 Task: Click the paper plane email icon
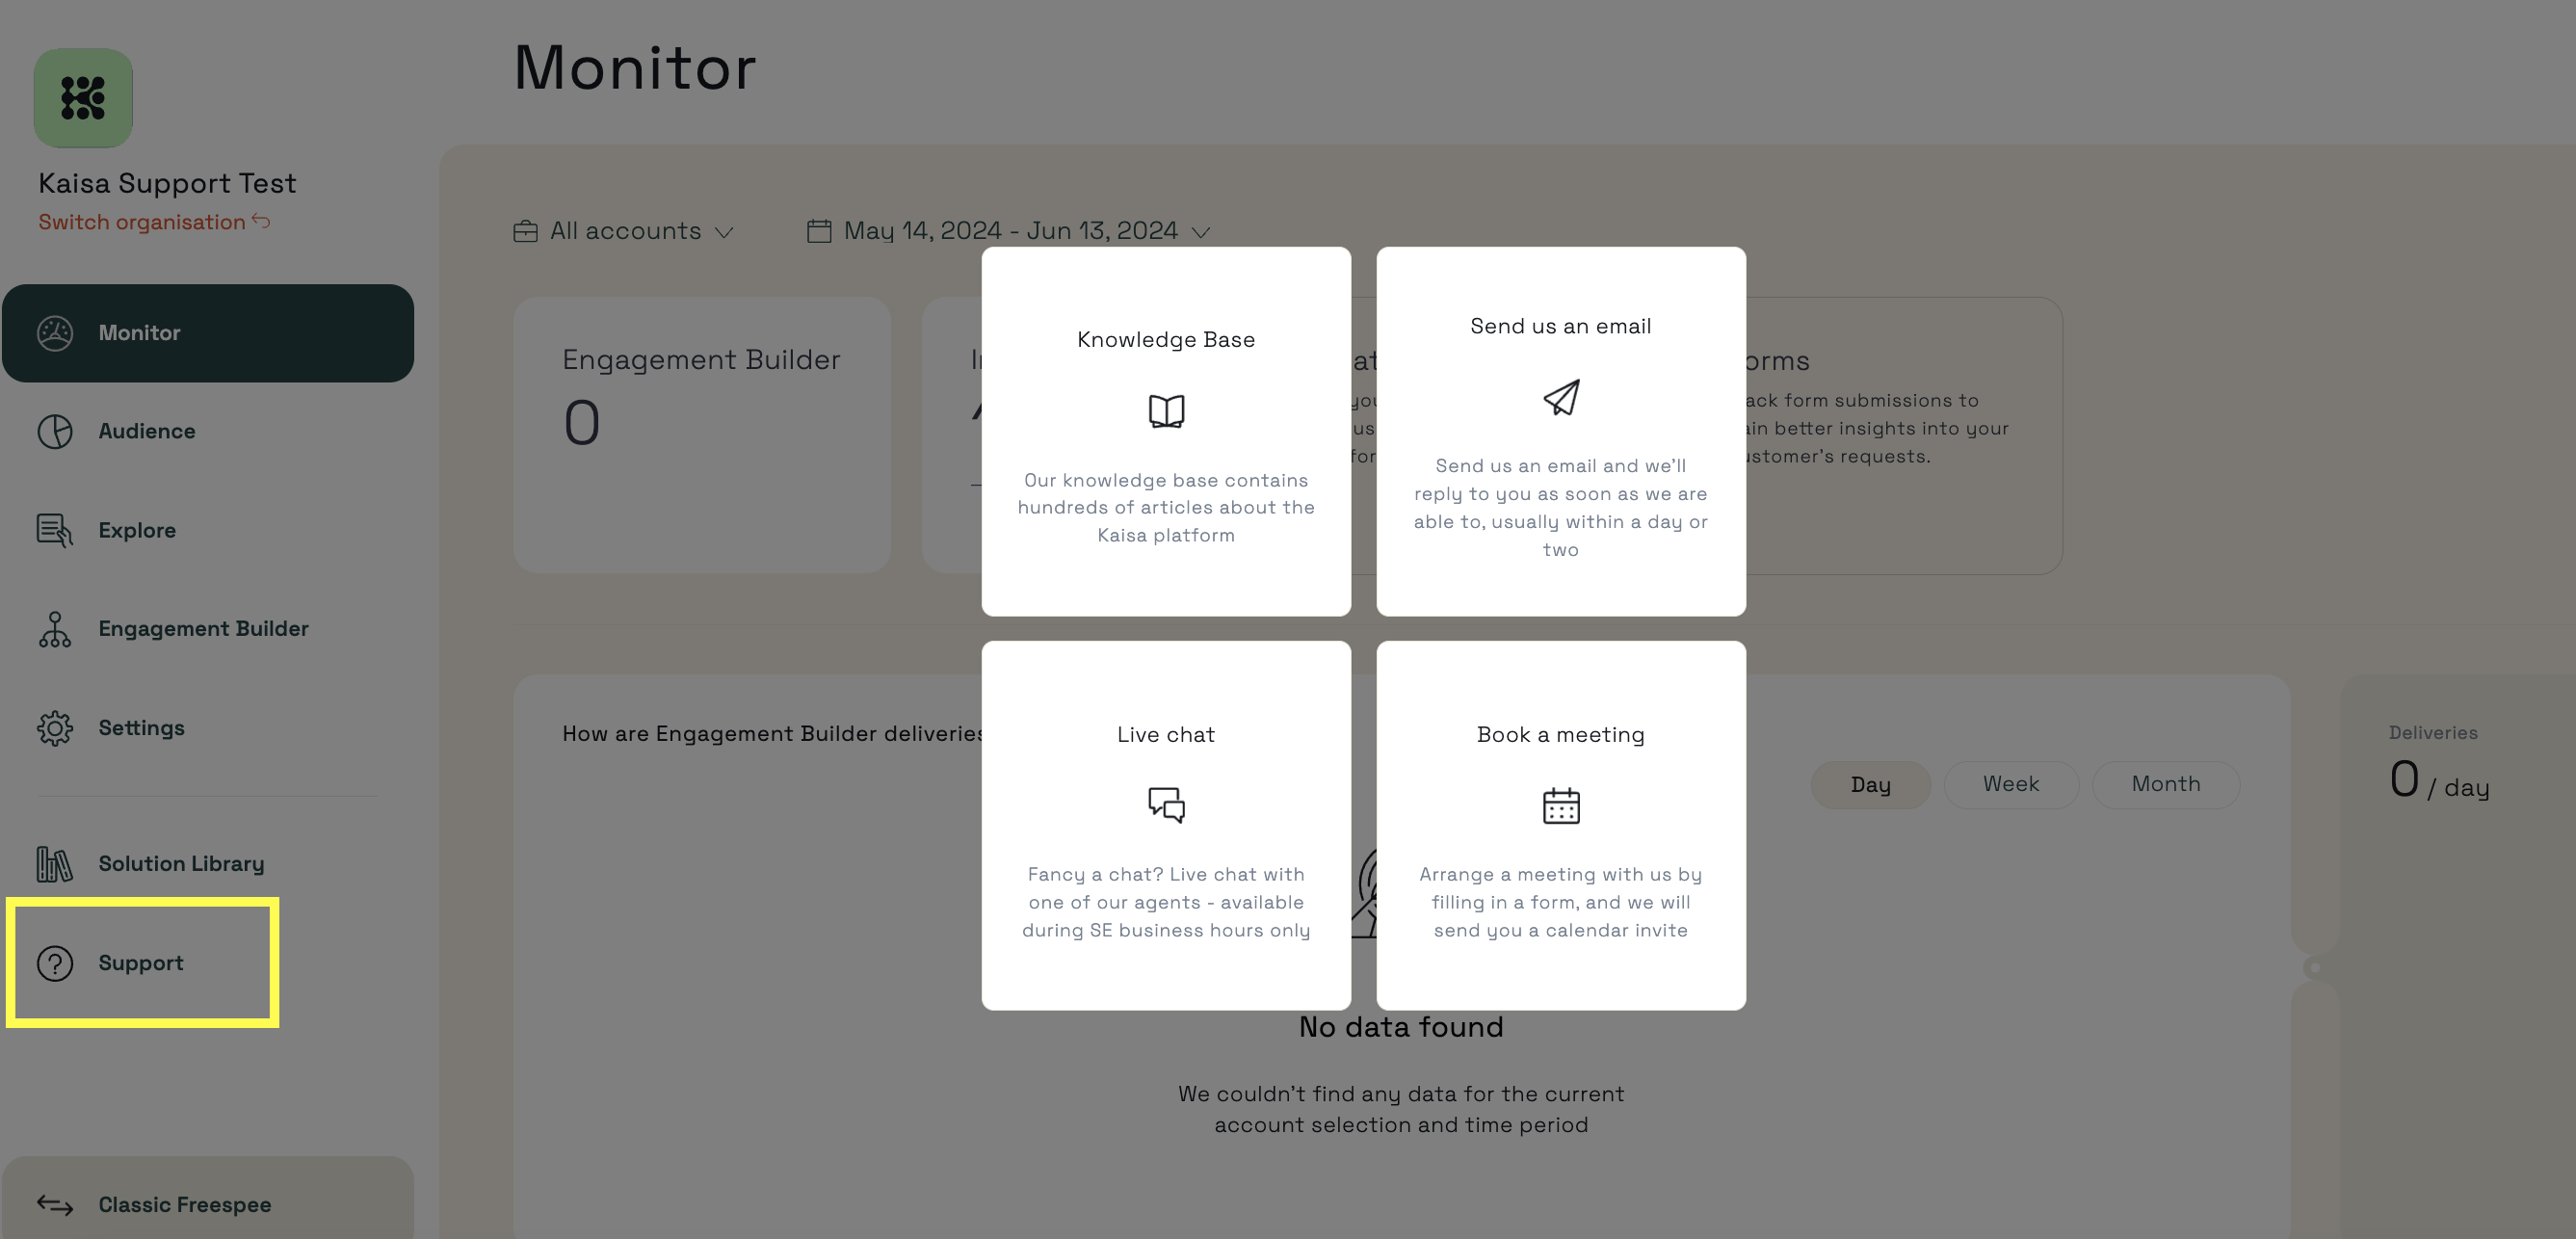coord(1560,397)
